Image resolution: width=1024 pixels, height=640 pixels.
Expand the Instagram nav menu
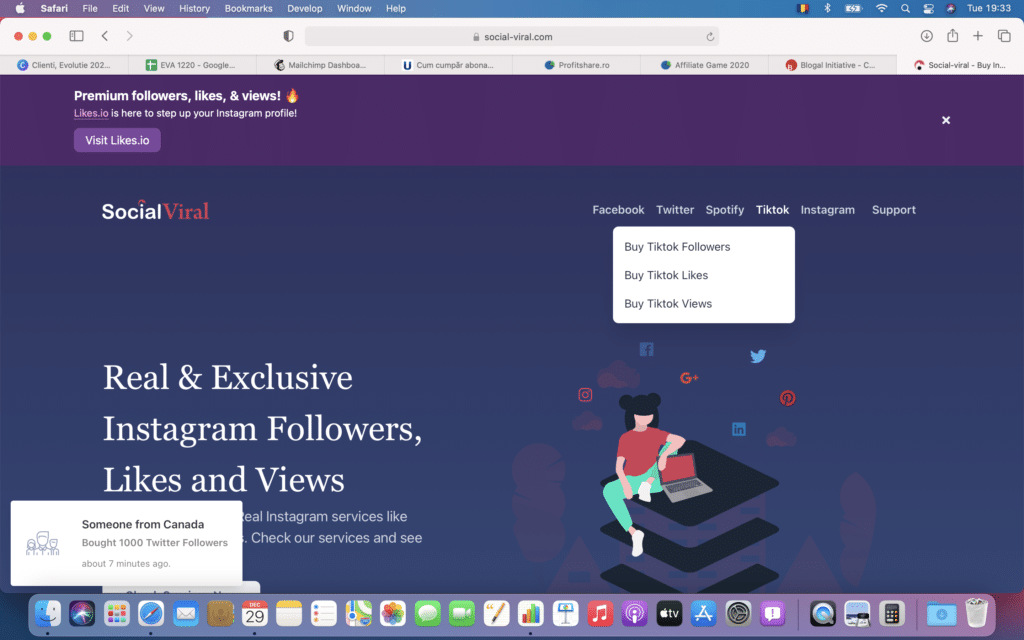point(827,210)
